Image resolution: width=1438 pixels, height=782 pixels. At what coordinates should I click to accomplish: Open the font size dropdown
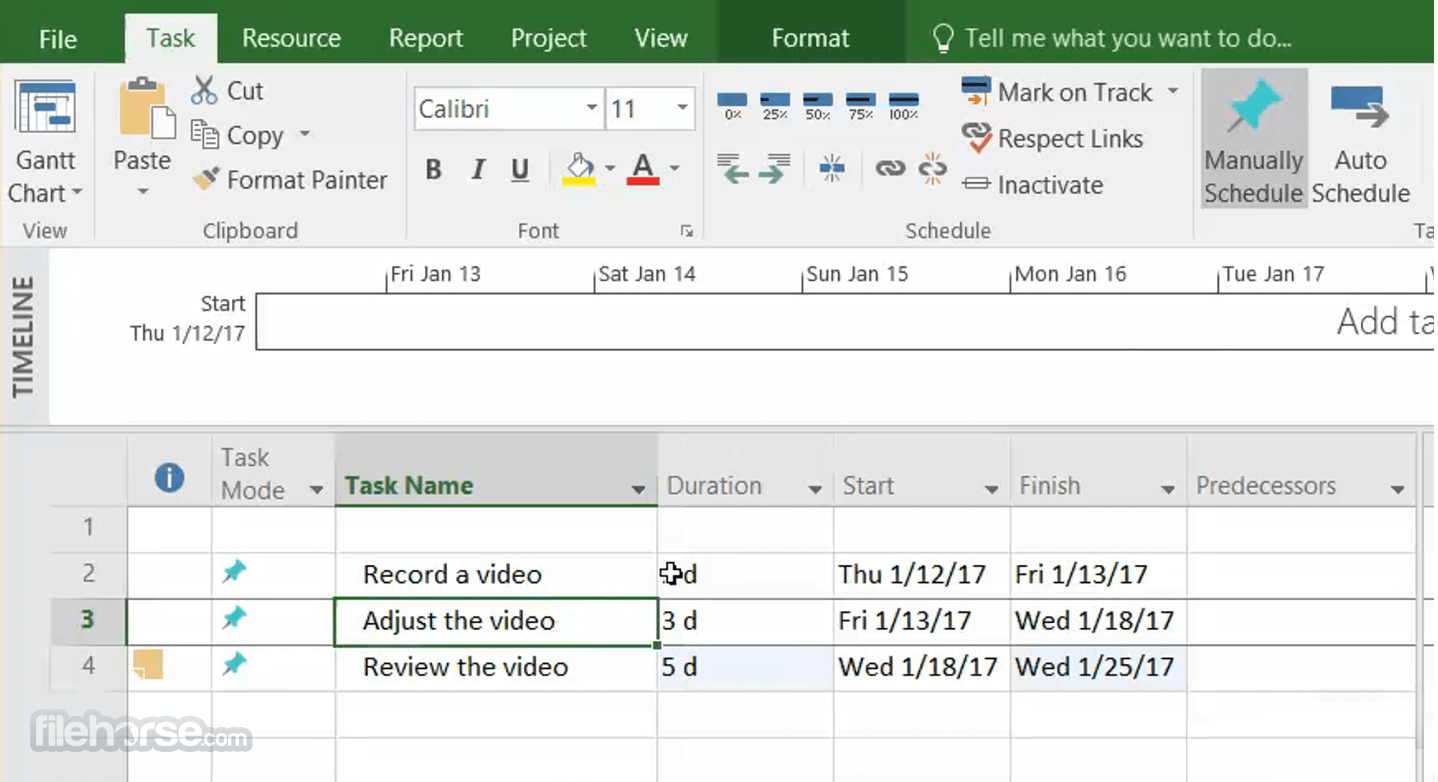(683, 108)
